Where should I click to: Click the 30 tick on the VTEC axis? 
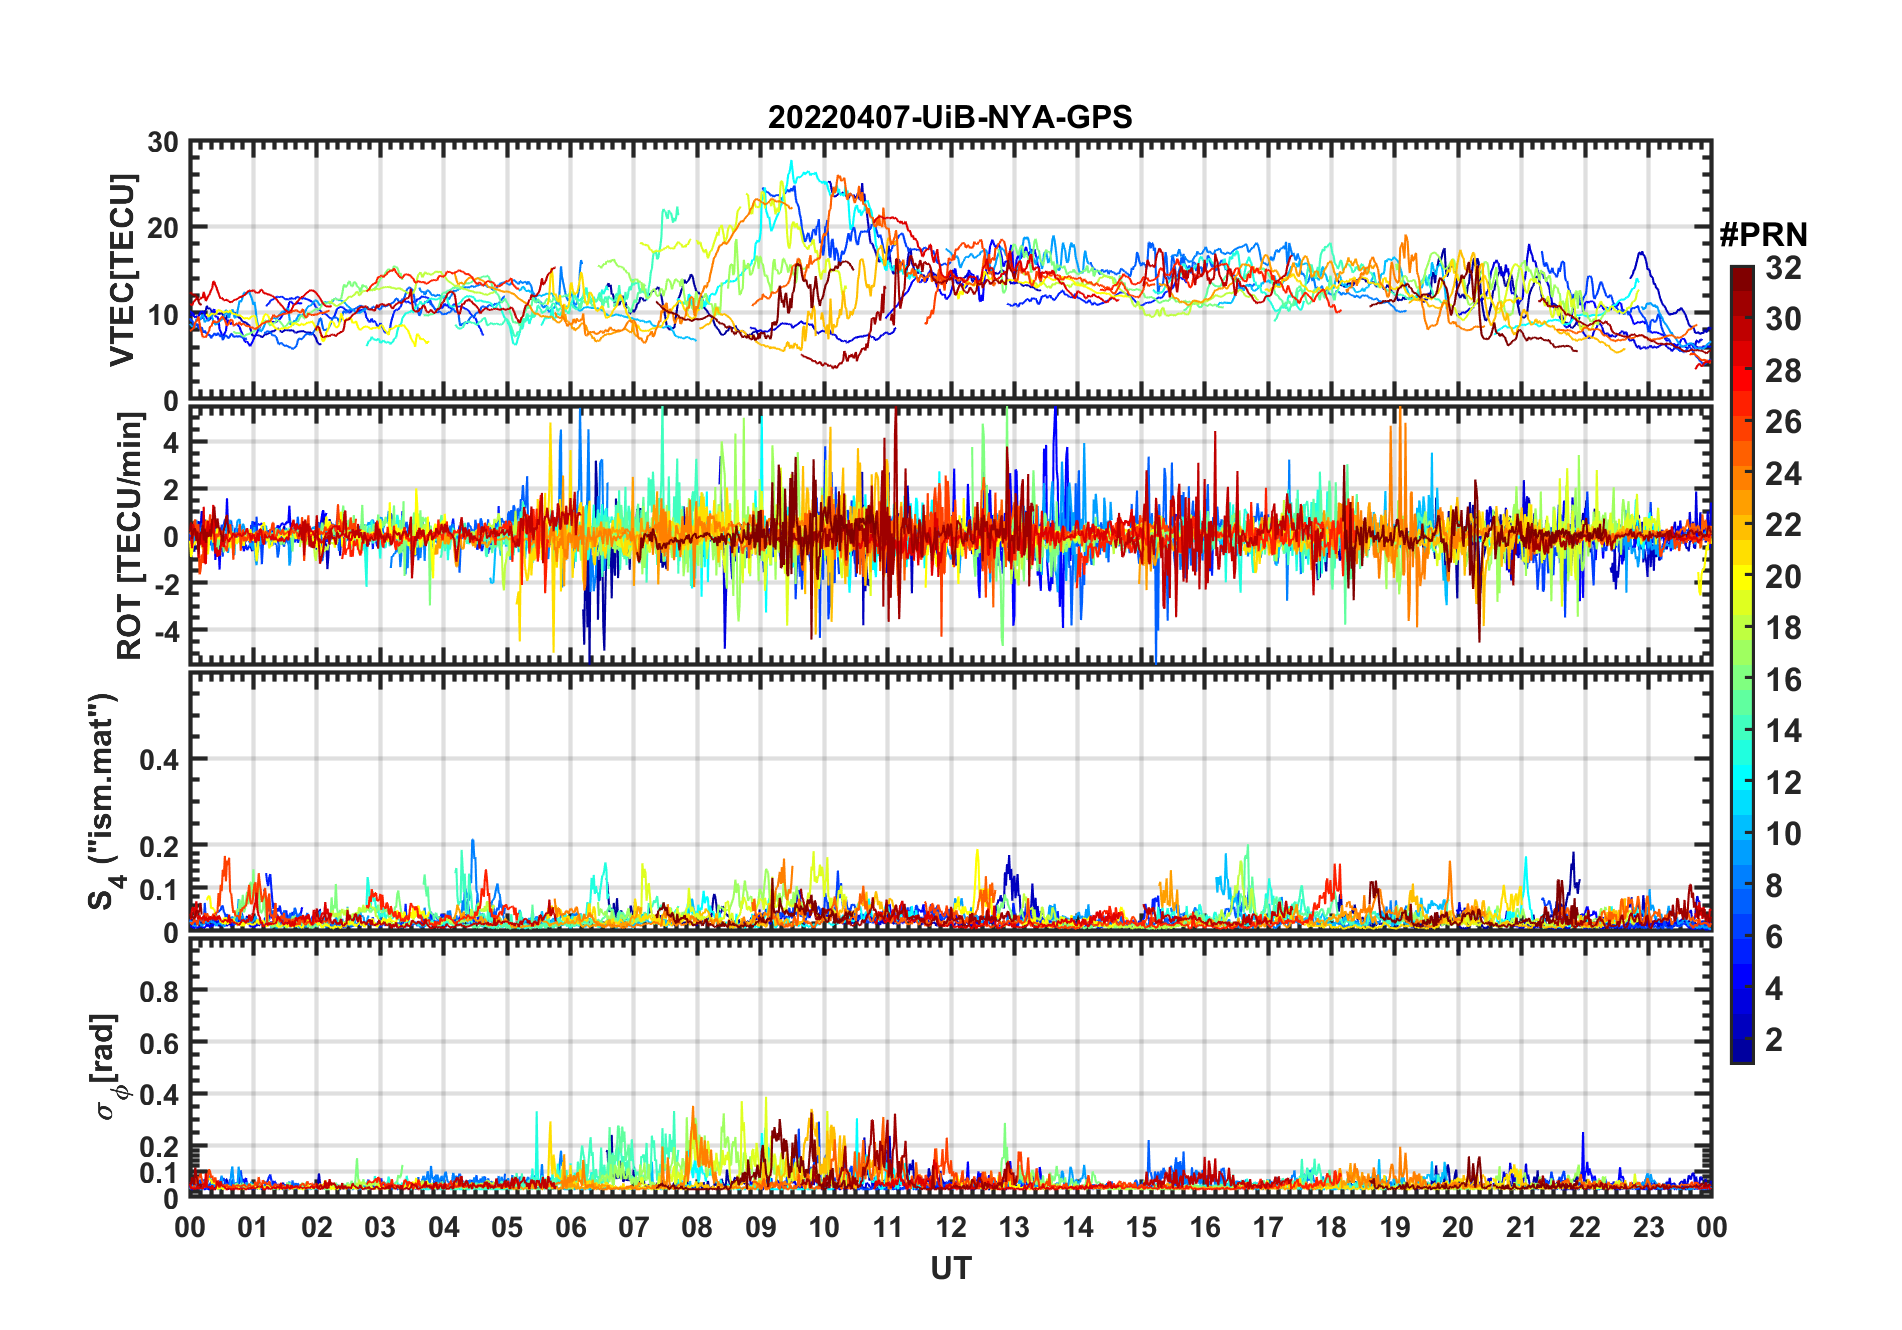[163, 143]
